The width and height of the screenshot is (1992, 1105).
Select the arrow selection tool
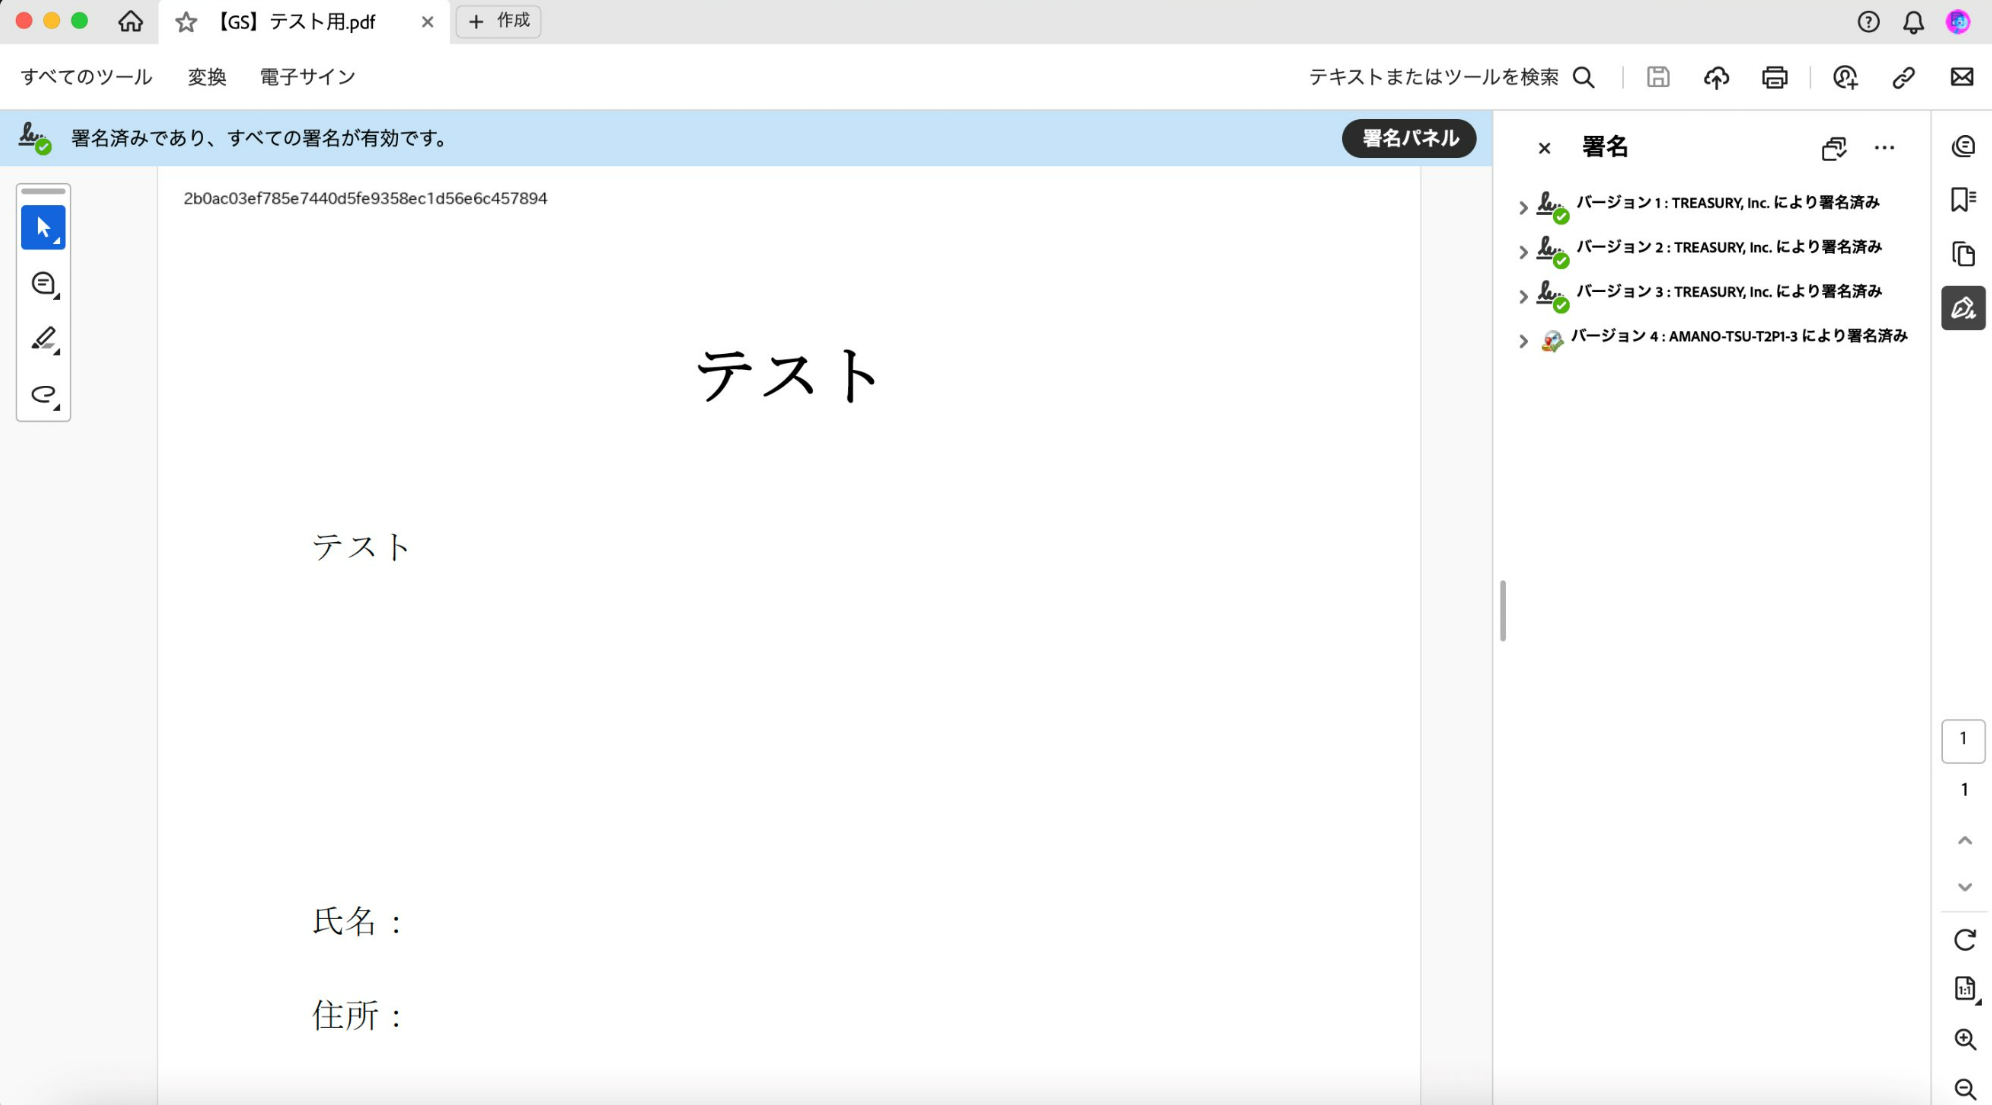(41, 227)
